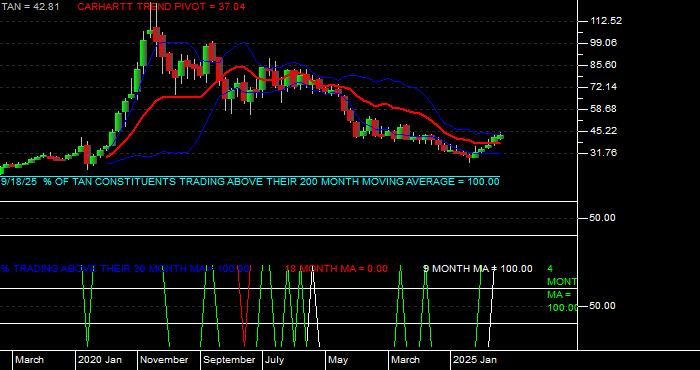Screen dimensions: 700x370
Task: Select the '2025 Jan' timeline label
Action: 475,360
